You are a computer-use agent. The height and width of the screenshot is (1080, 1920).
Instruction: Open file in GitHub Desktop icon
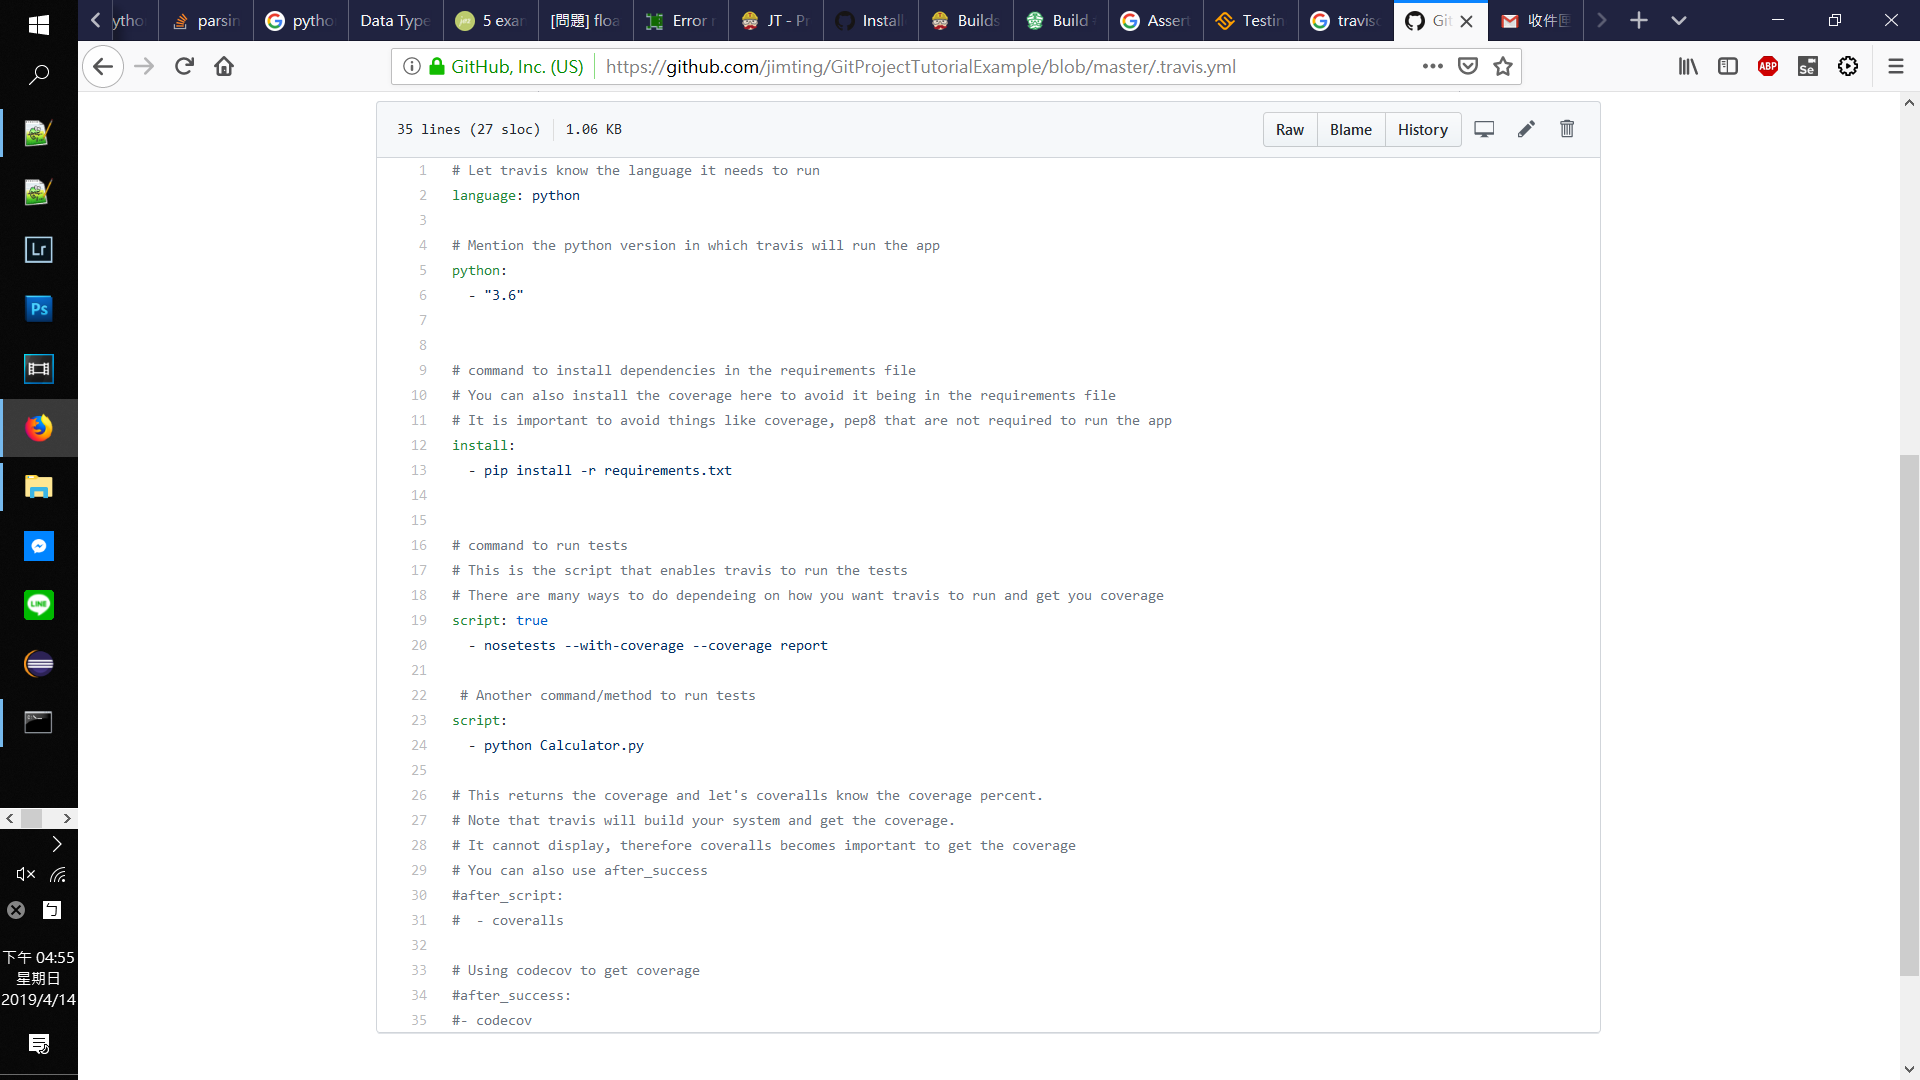1484,129
